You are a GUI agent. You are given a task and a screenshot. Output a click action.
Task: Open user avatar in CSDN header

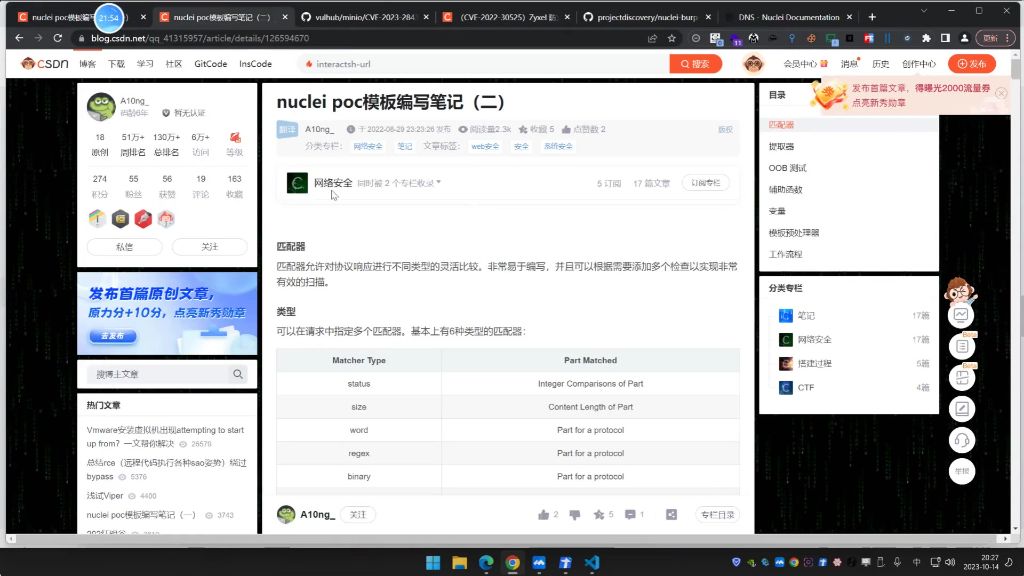753,63
